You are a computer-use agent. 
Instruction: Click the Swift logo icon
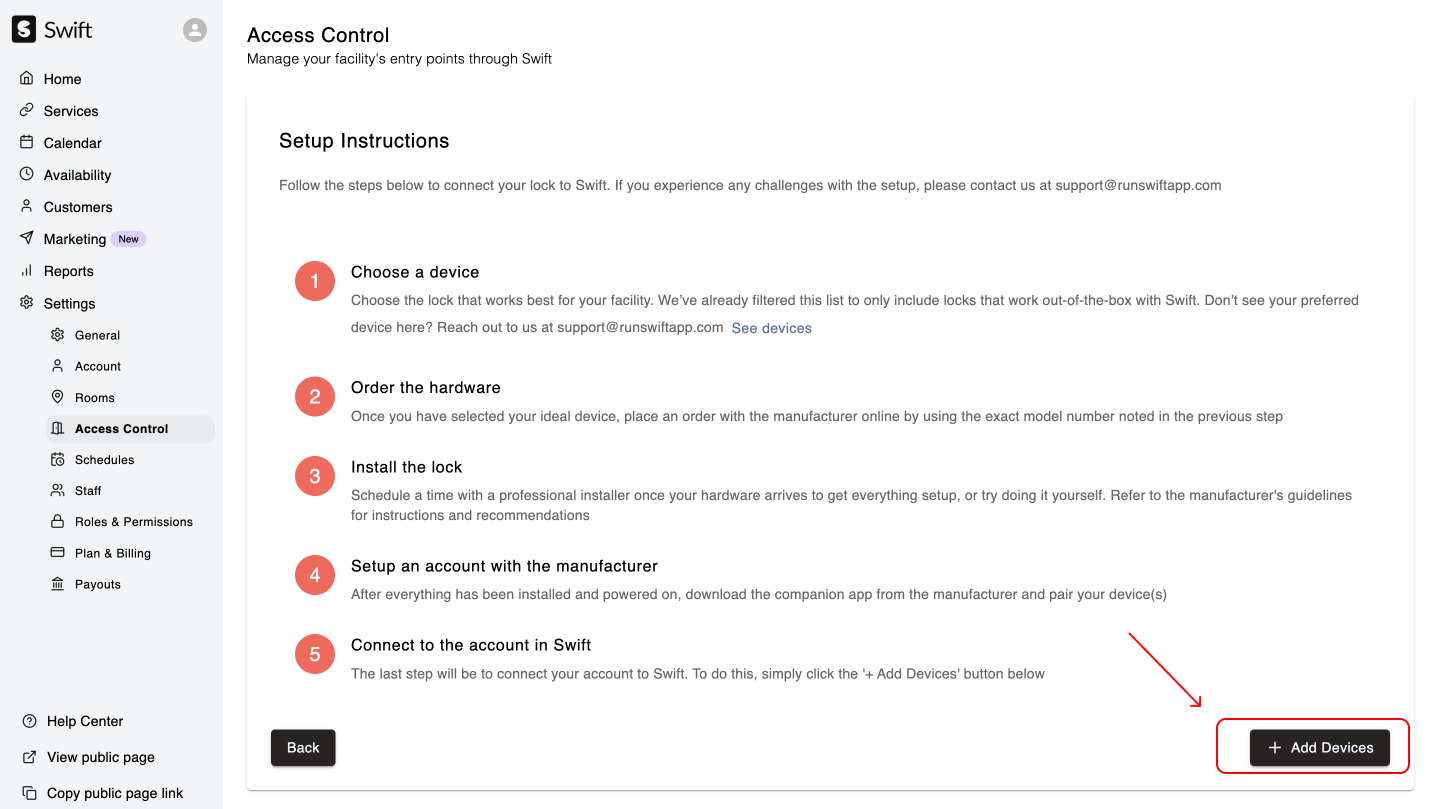pos(24,30)
